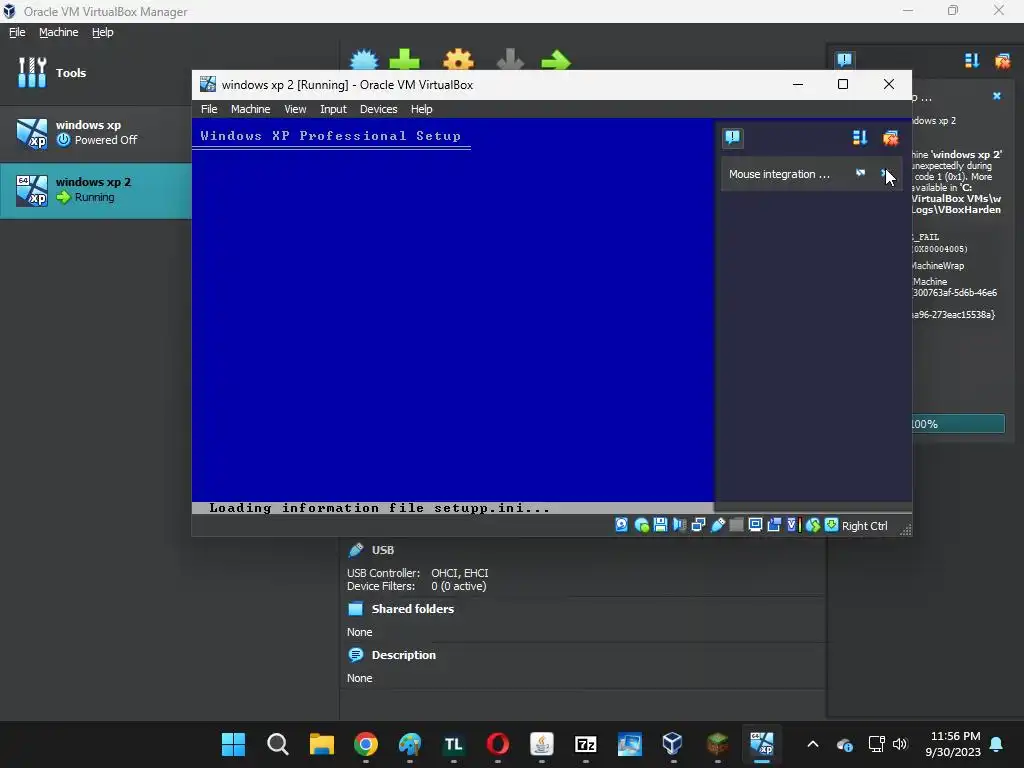Click the resize grip of VM status bar
This screenshot has width=1024, height=768.
[905, 530]
